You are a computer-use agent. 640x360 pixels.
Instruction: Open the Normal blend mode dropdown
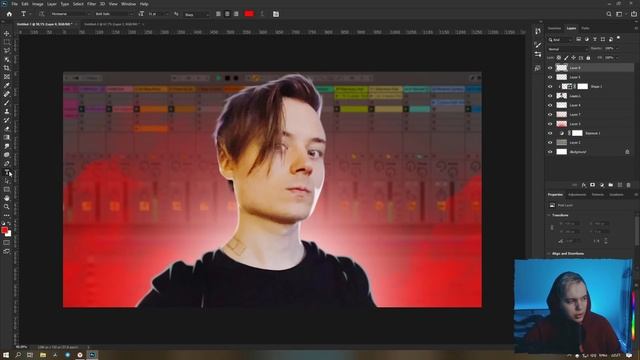coord(568,49)
